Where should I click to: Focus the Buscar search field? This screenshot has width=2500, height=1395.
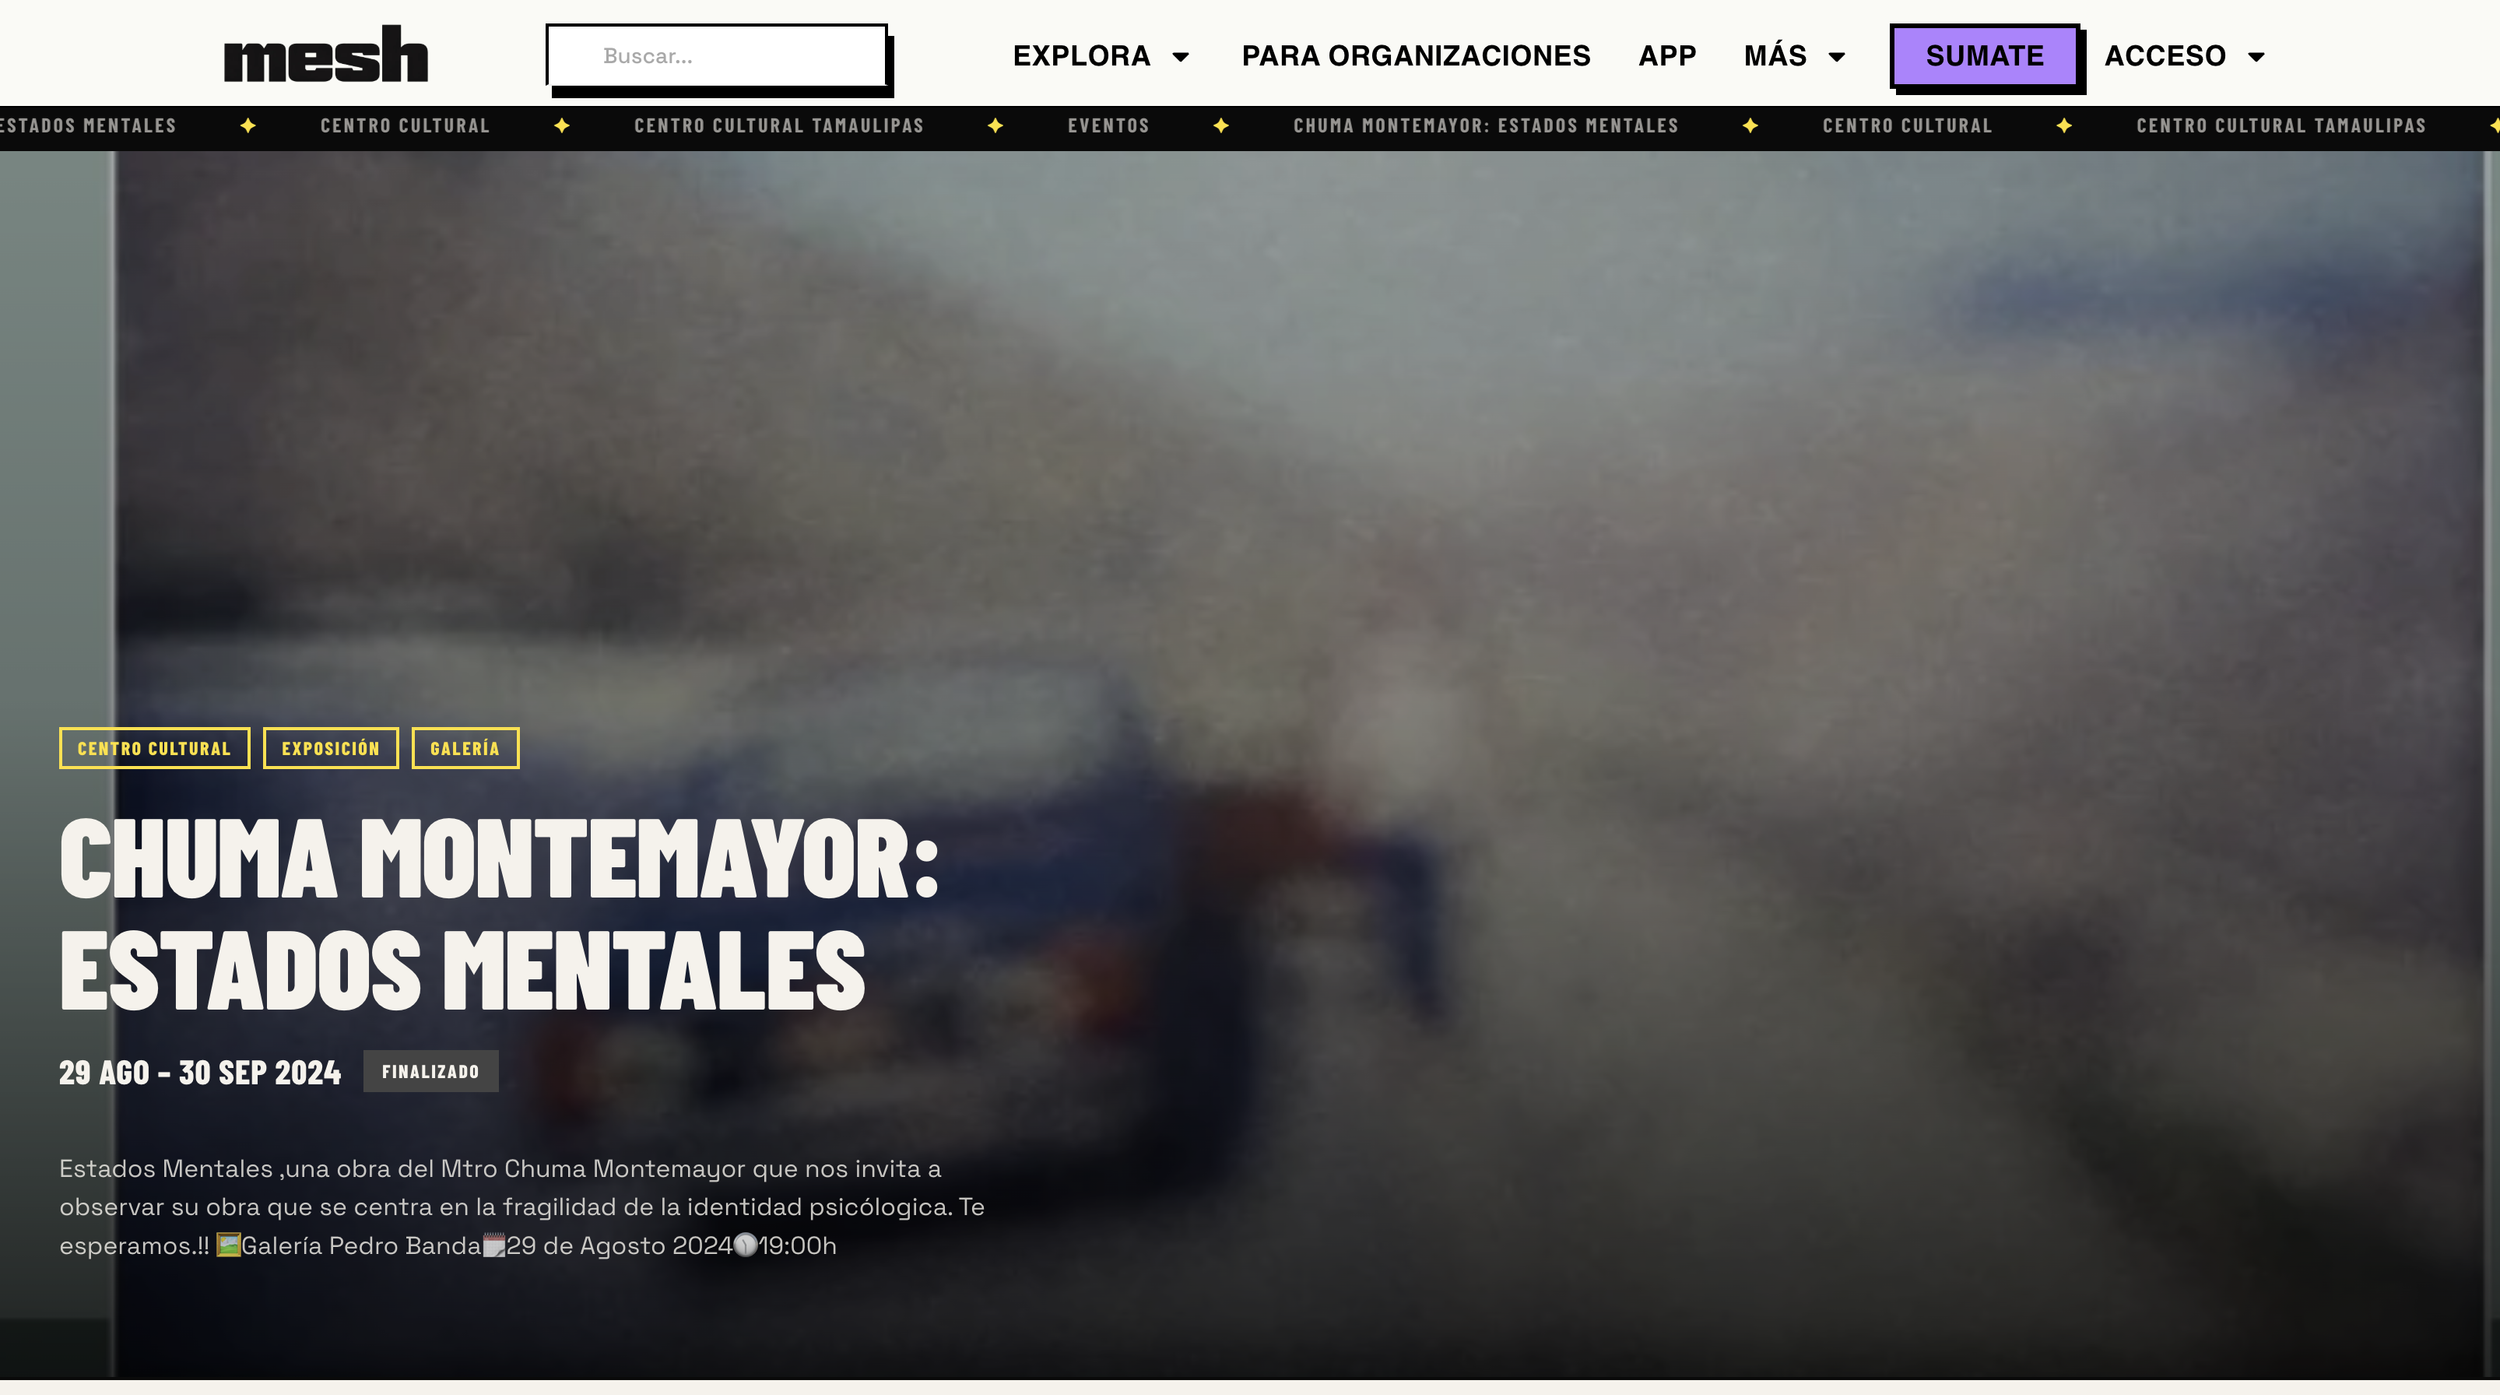[x=717, y=56]
